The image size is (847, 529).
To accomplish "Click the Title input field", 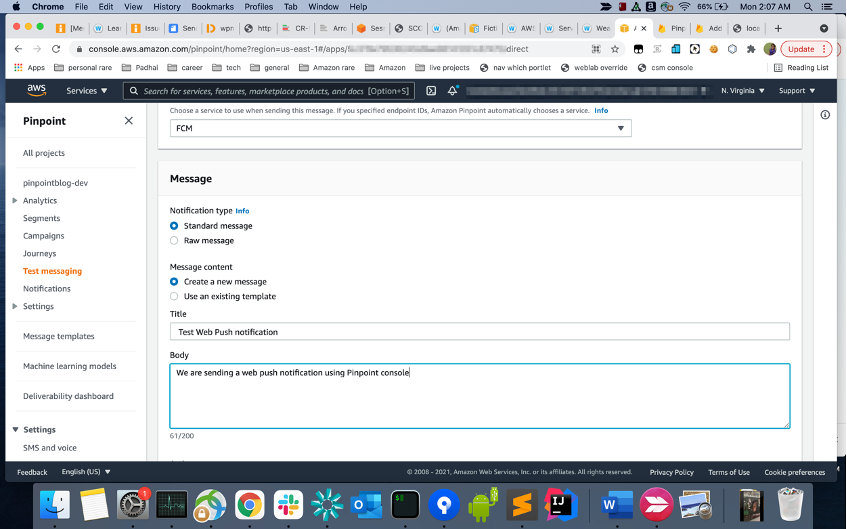I will pos(480,332).
